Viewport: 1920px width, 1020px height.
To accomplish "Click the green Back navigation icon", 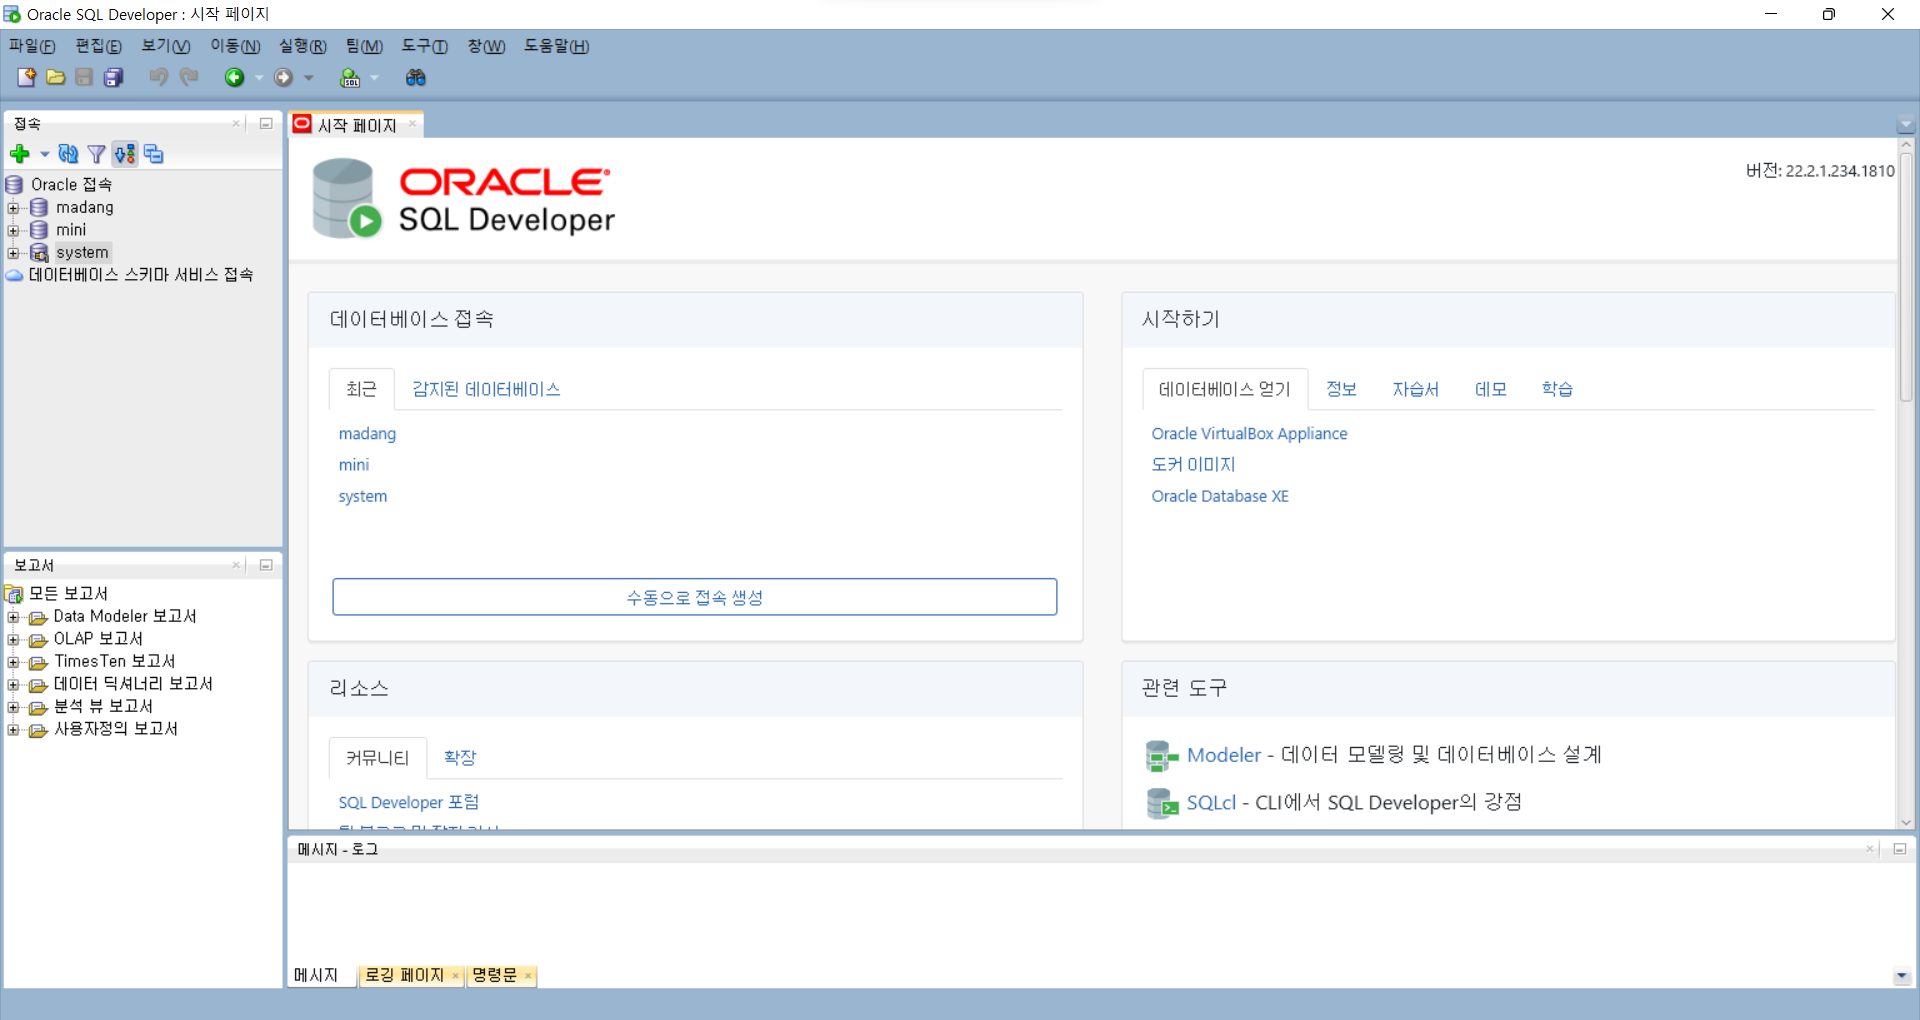I will pos(234,77).
